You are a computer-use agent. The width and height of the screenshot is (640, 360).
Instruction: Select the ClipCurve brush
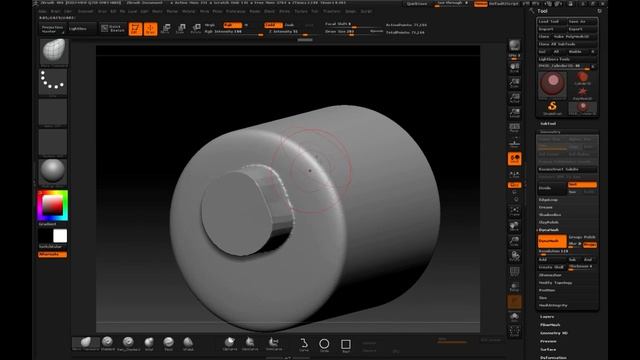tap(230, 343)
